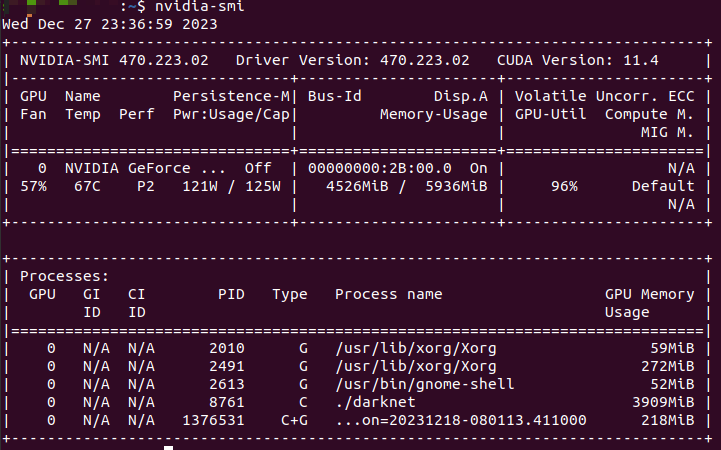Click '/usr/lib/xorg/Xorg' in the PID 2010 row

pyautogui.click(x=416, y=348)
